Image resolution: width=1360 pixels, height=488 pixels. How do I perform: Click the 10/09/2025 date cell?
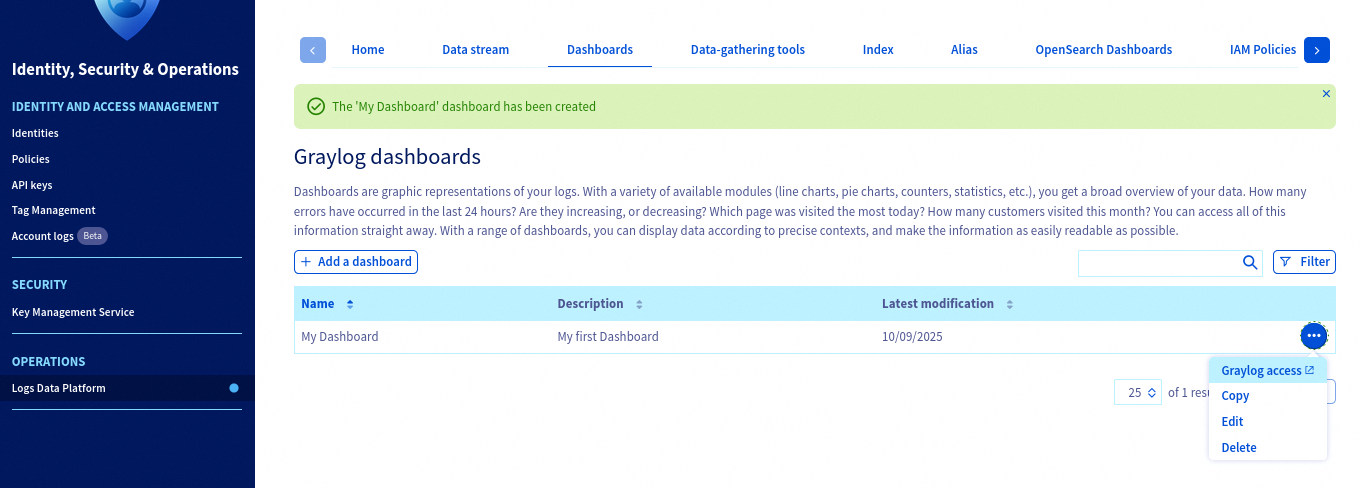(x=912, y=337)
